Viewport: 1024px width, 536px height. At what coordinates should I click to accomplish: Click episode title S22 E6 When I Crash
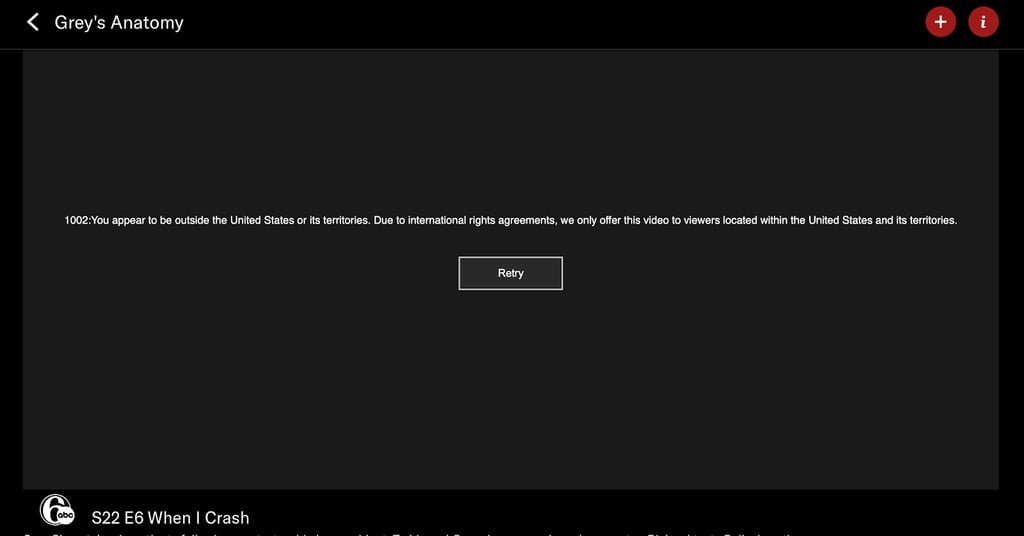pos(170,518)
